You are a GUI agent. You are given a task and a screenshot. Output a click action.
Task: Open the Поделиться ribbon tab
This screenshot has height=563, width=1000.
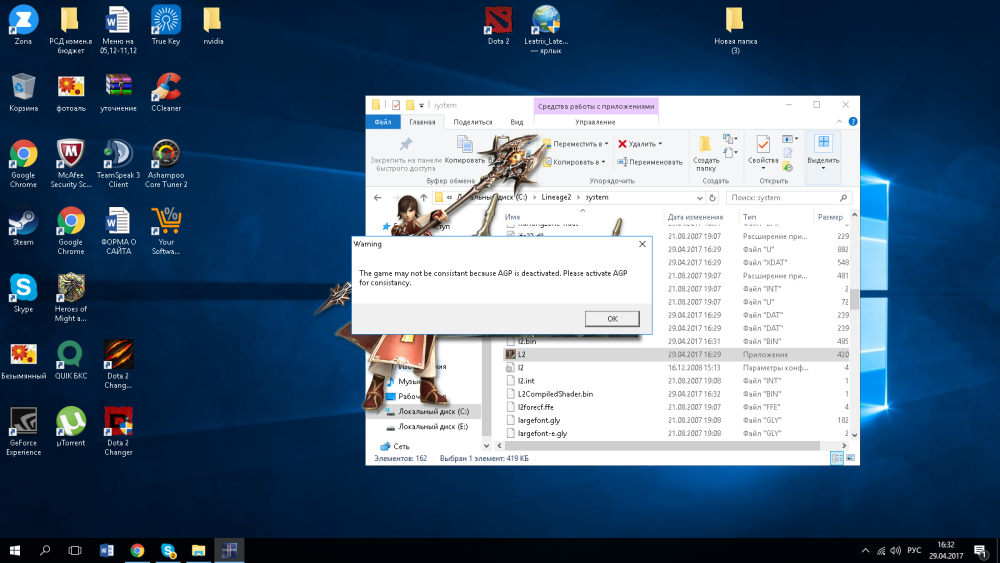coord(473,122)
